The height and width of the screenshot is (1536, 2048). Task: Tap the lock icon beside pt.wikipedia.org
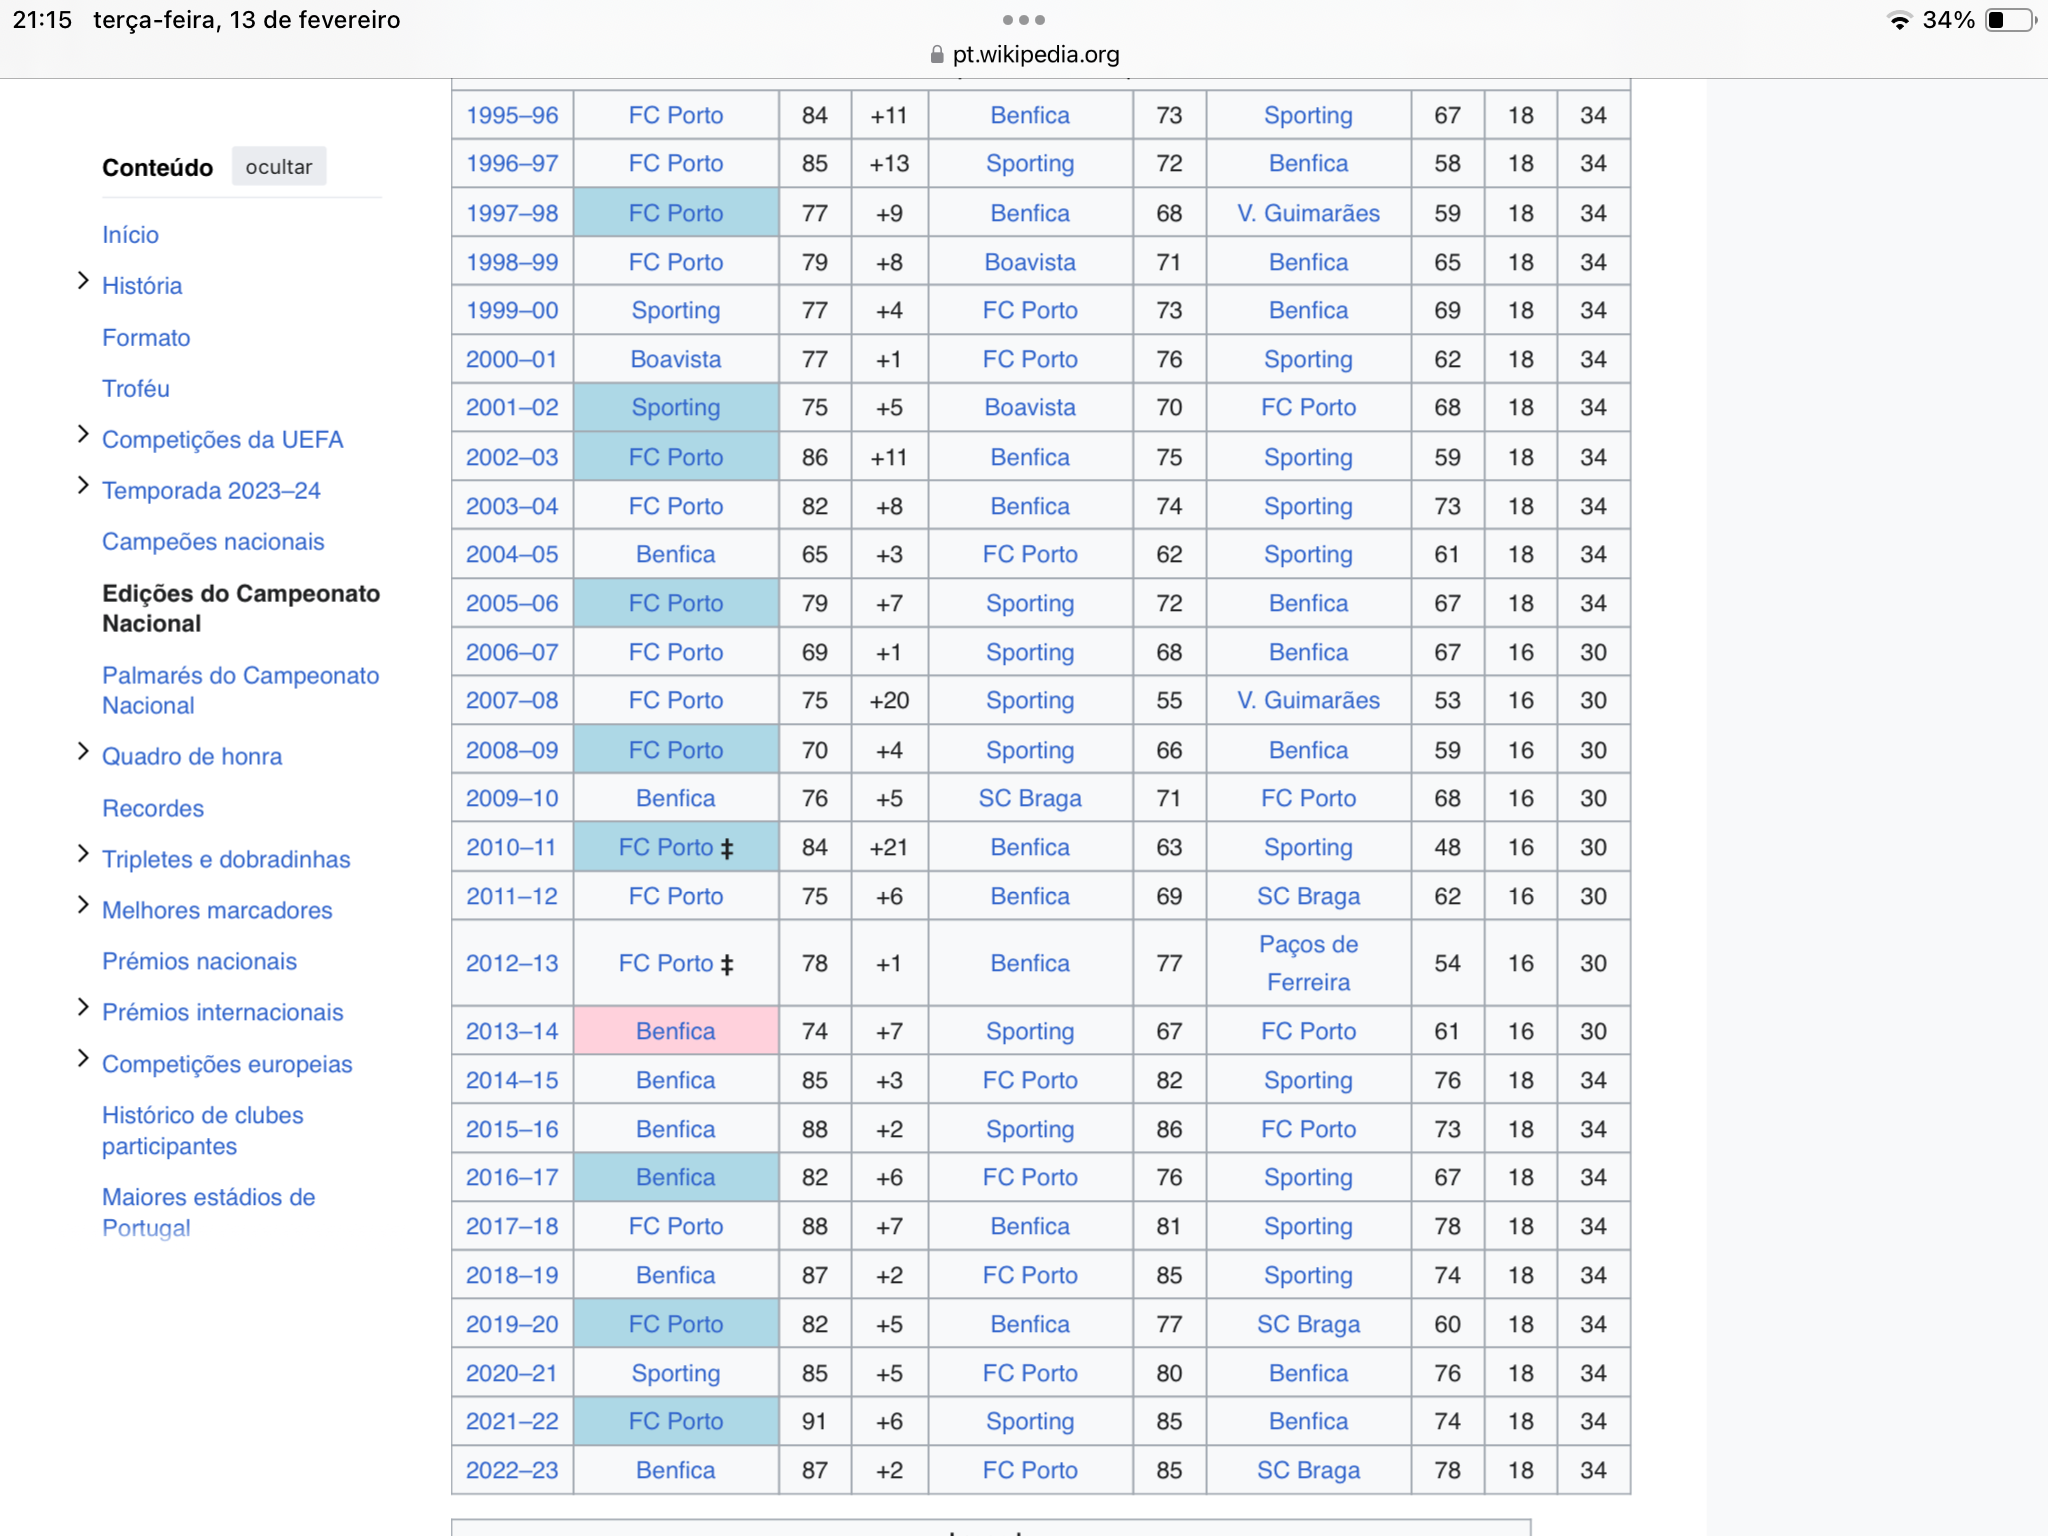pyautogui.click(x=936, y=54)
